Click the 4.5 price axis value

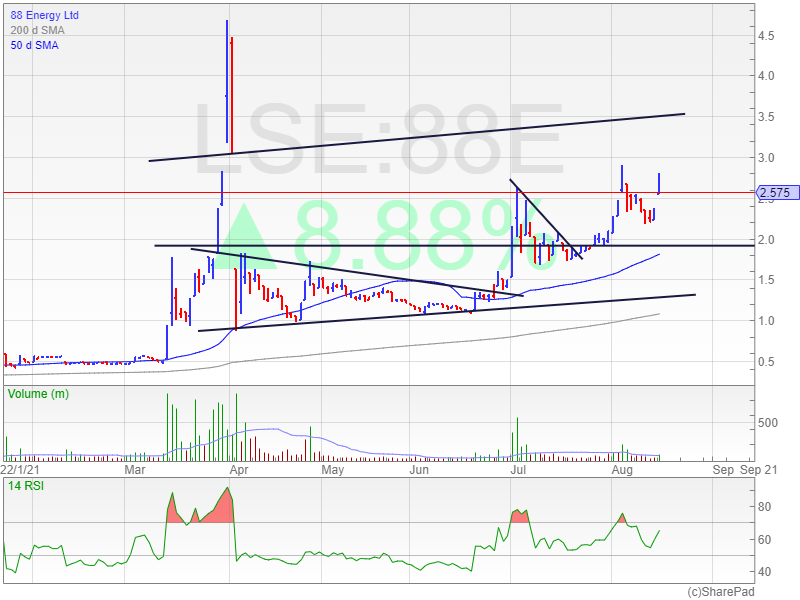[x=766, y=36]
